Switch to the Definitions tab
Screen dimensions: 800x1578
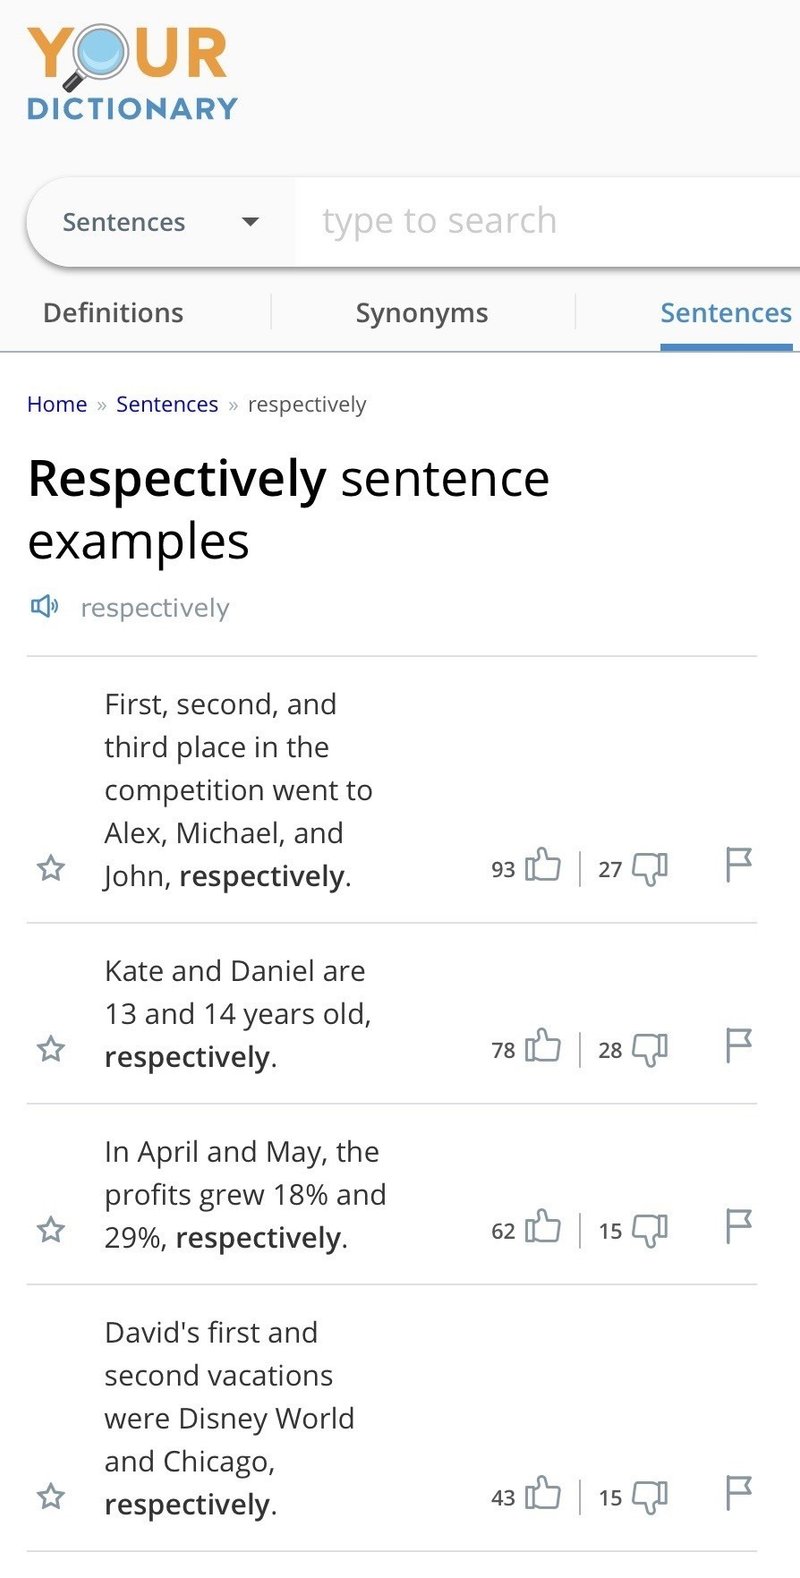[113, 313]
